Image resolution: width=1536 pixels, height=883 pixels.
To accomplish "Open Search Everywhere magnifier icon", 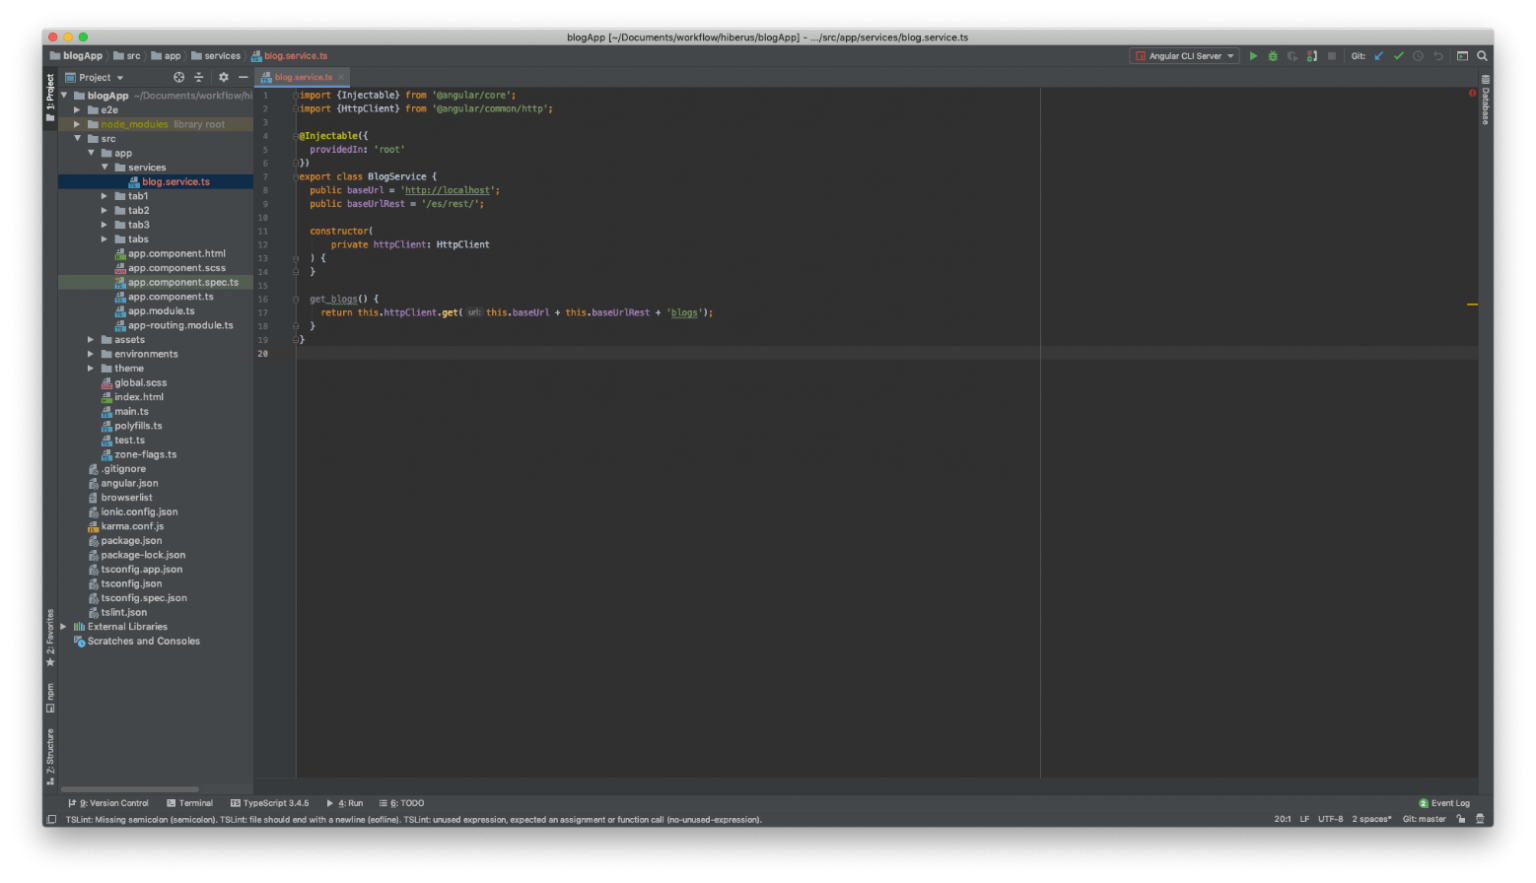I will pyautogui.click(x=1482, y=56).
